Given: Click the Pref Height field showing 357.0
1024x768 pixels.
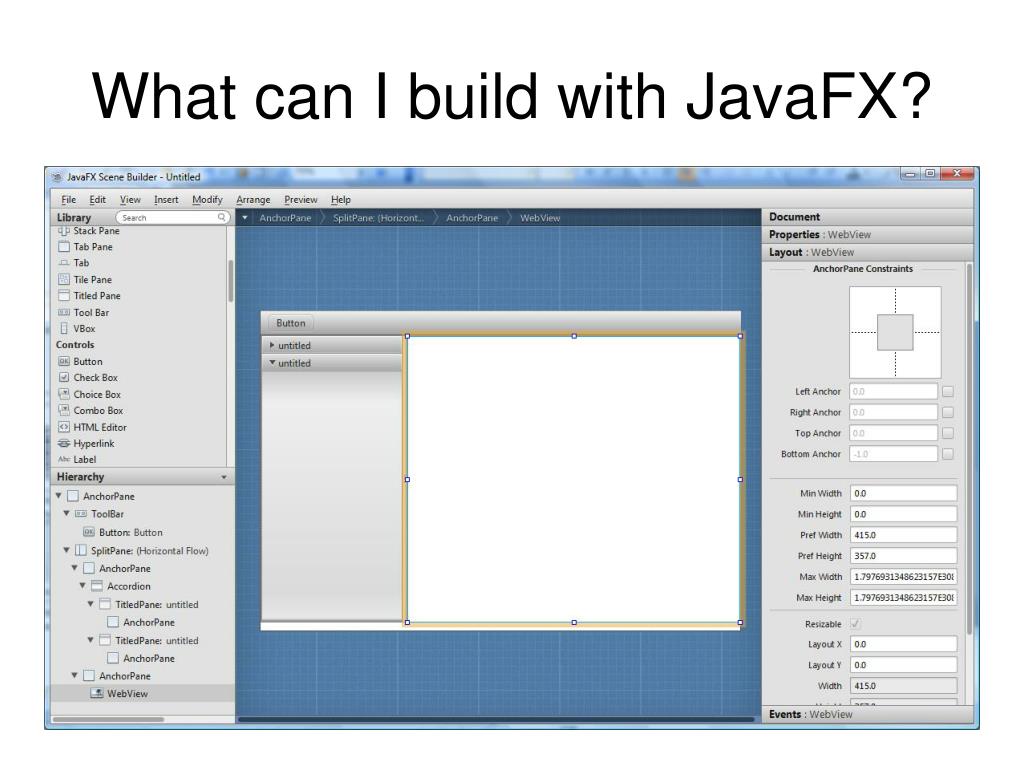Looking at the screenshot, I should tap(903, 556).
